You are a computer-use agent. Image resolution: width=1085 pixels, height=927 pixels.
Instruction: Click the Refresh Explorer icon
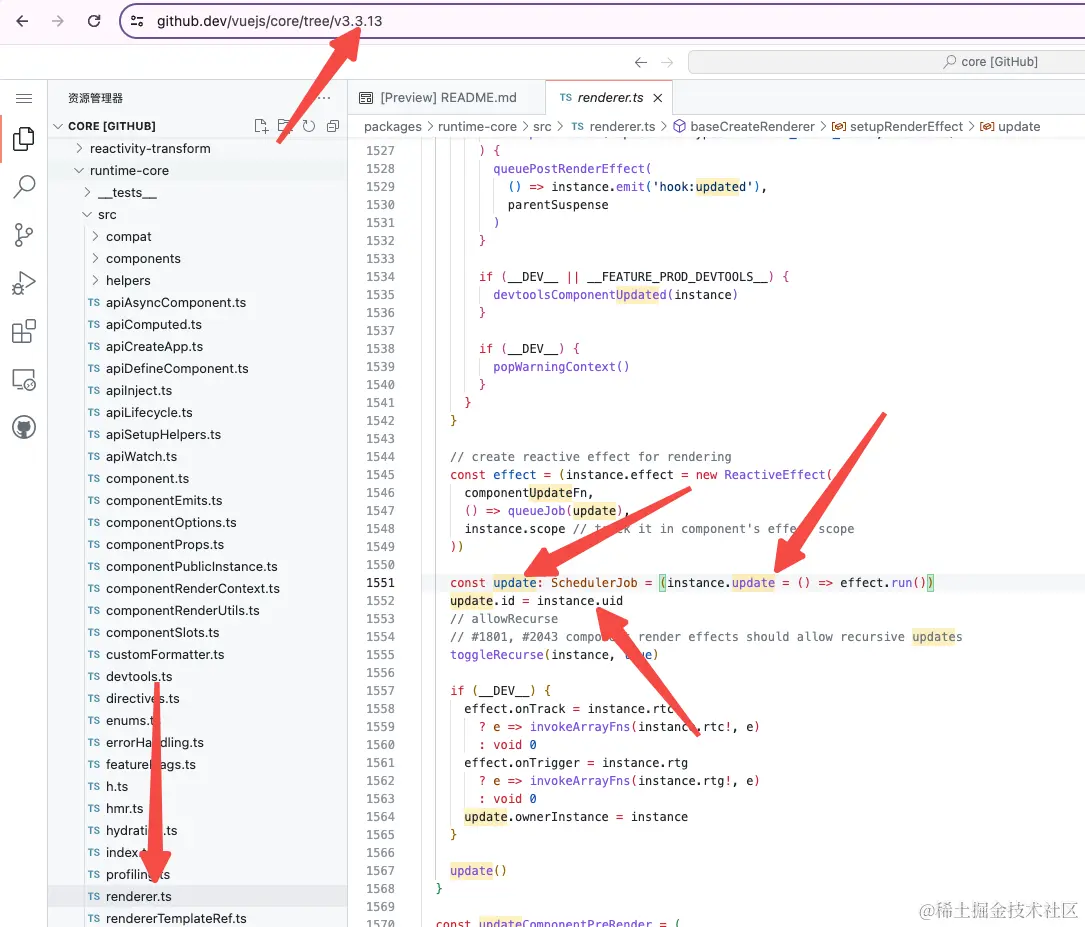[x=309, y=126]
